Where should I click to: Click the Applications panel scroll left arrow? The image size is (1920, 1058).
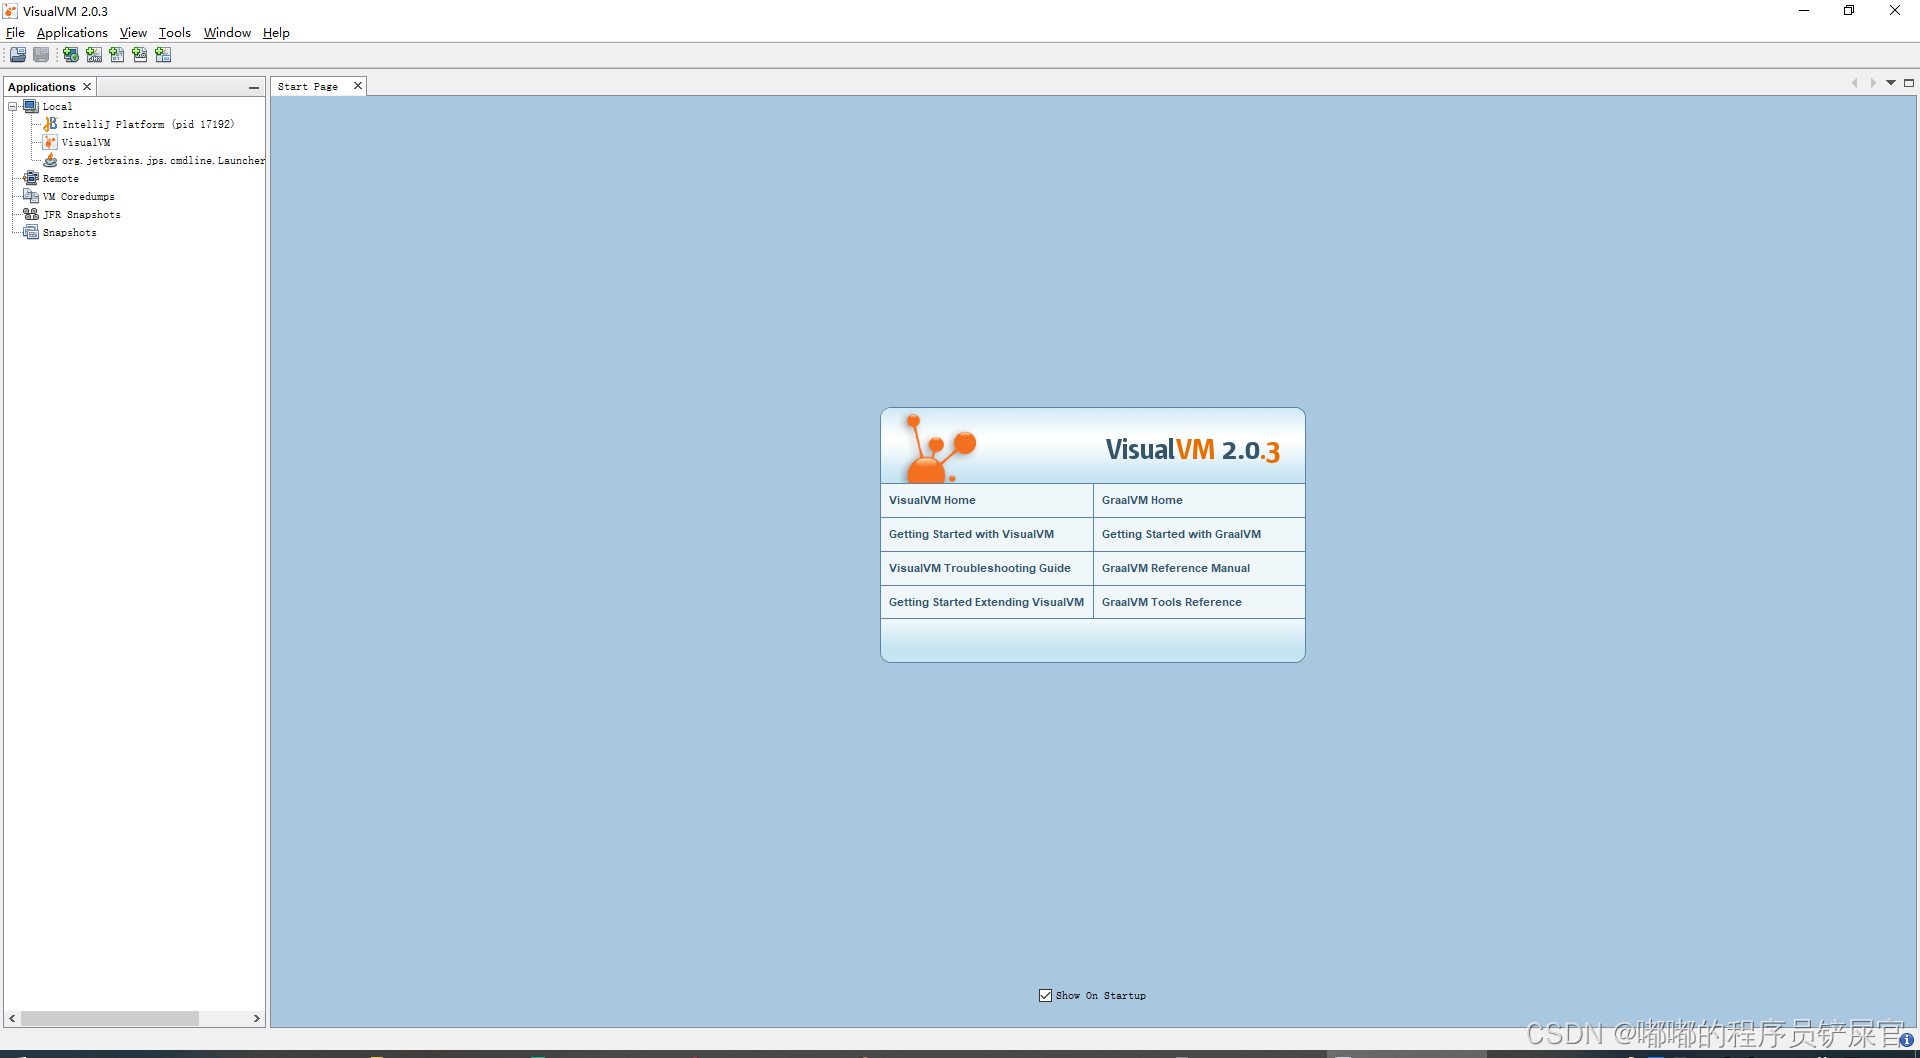[x=12, y=1018]
